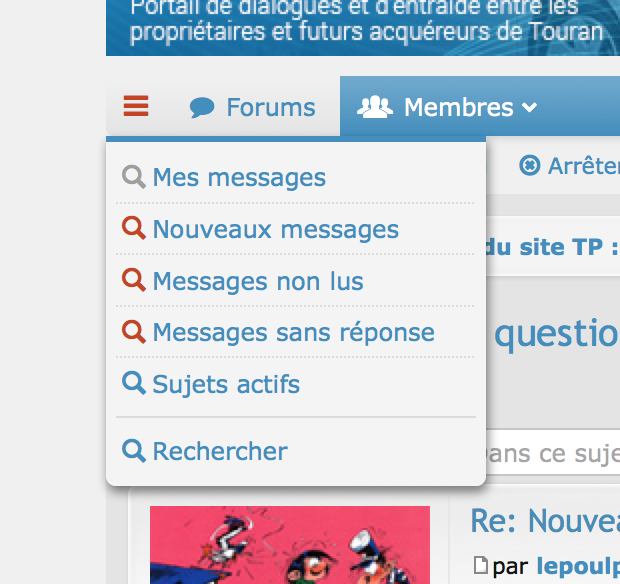Viewport: 620px width, 584px height.
Task: Click magnifier icon beside Nouveaux messages
Action: pos(134,229)
